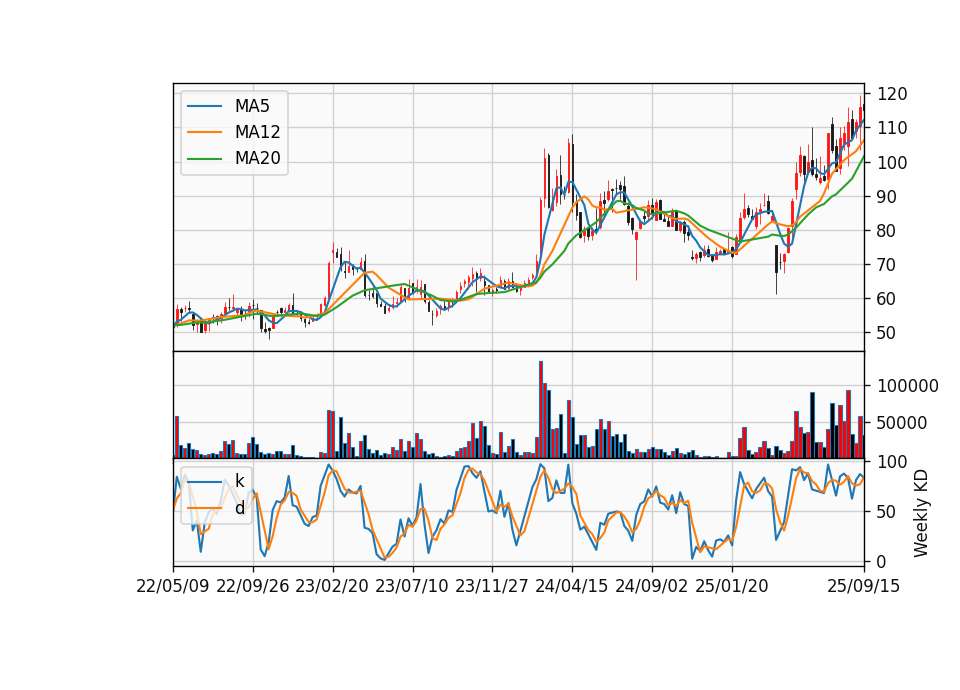Click the 25/09/15 date label
Screen dimensions: 960x690
[864, 586]
